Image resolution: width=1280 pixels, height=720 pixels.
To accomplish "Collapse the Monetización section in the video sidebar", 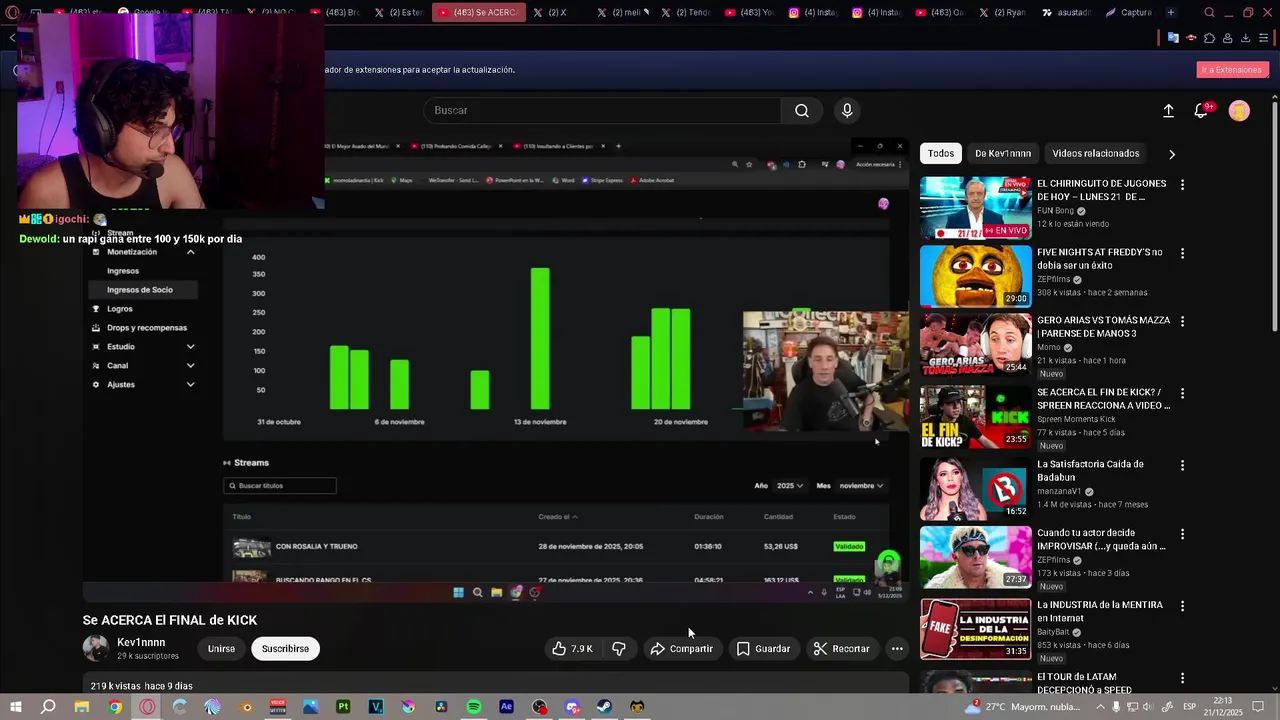I will [x=190, y=252].
